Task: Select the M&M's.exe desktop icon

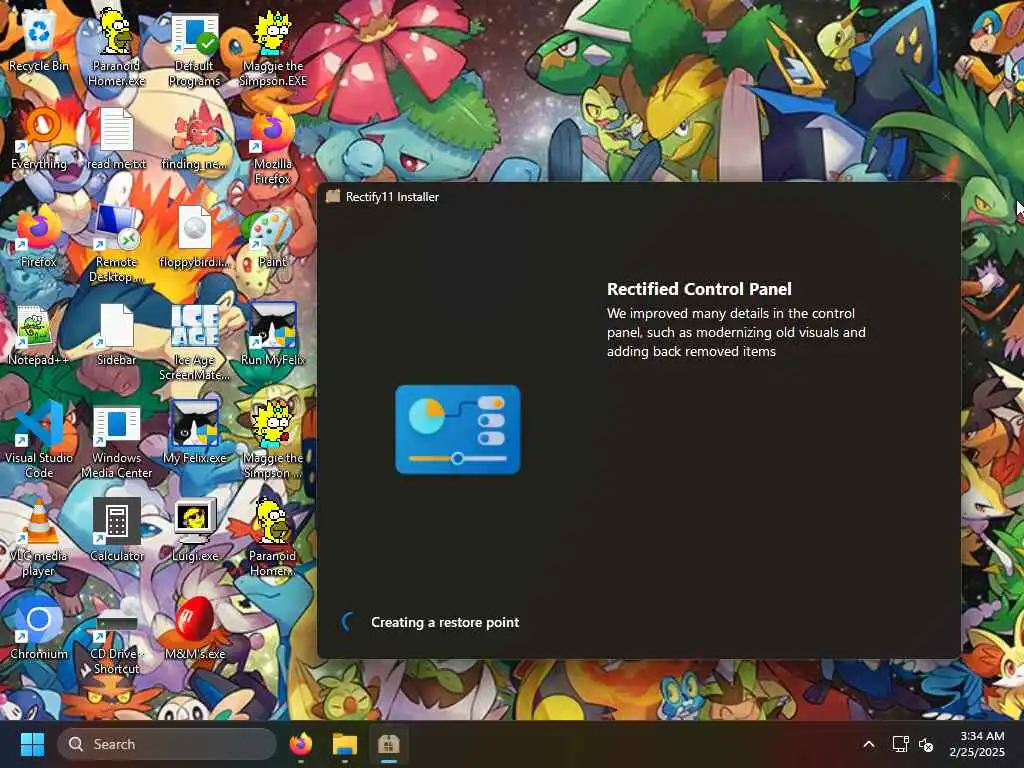Action: pyautogui.click(x=195, y=628)
